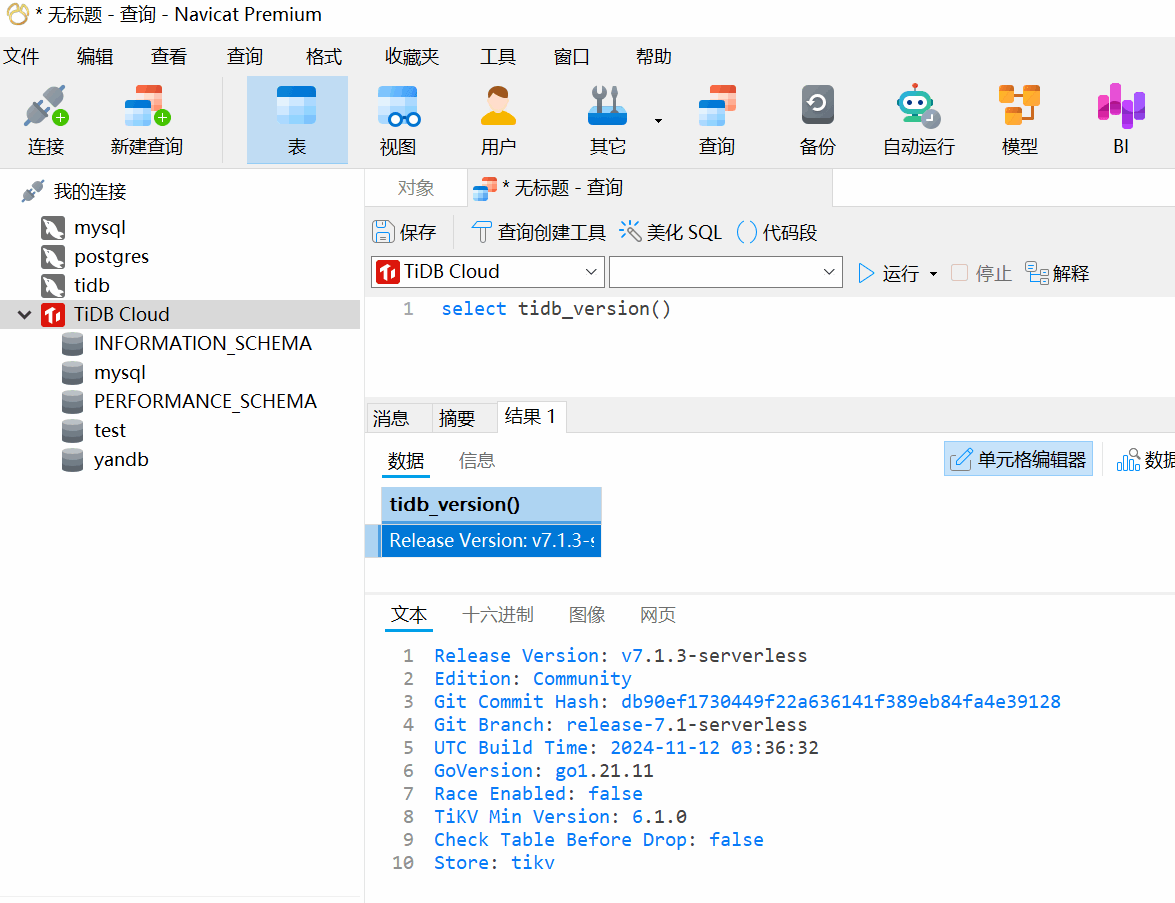Image resolution: width=1175 pixels, height=903 pixels.
Task: Select the mysql connection in the tree
Action: click(99, 228)
